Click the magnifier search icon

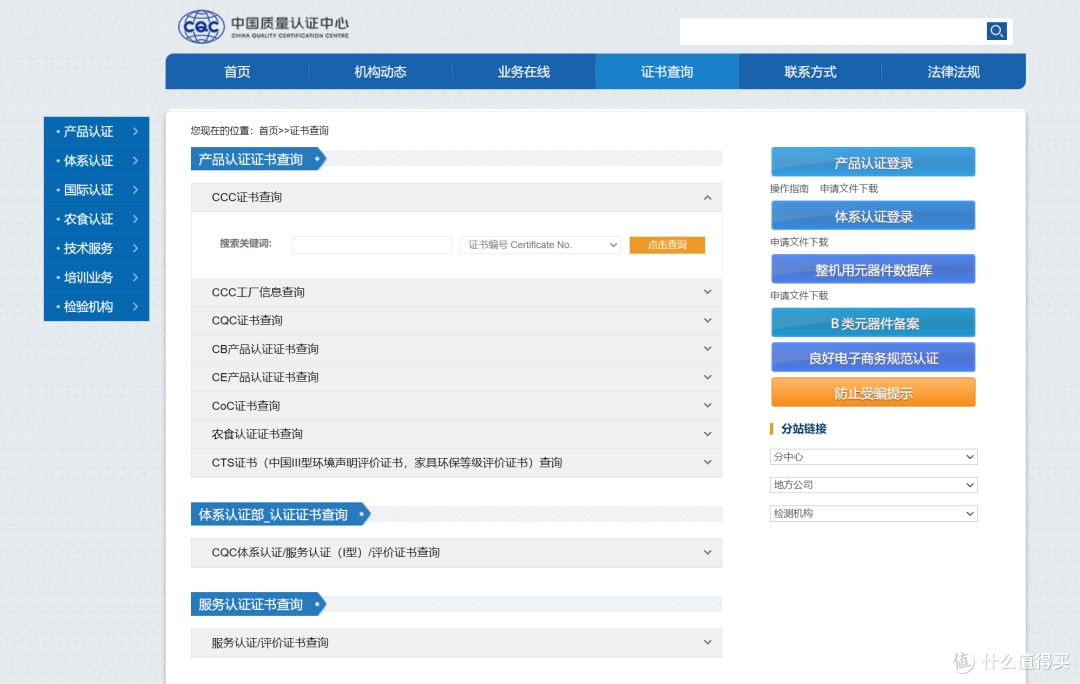[996, 31]
